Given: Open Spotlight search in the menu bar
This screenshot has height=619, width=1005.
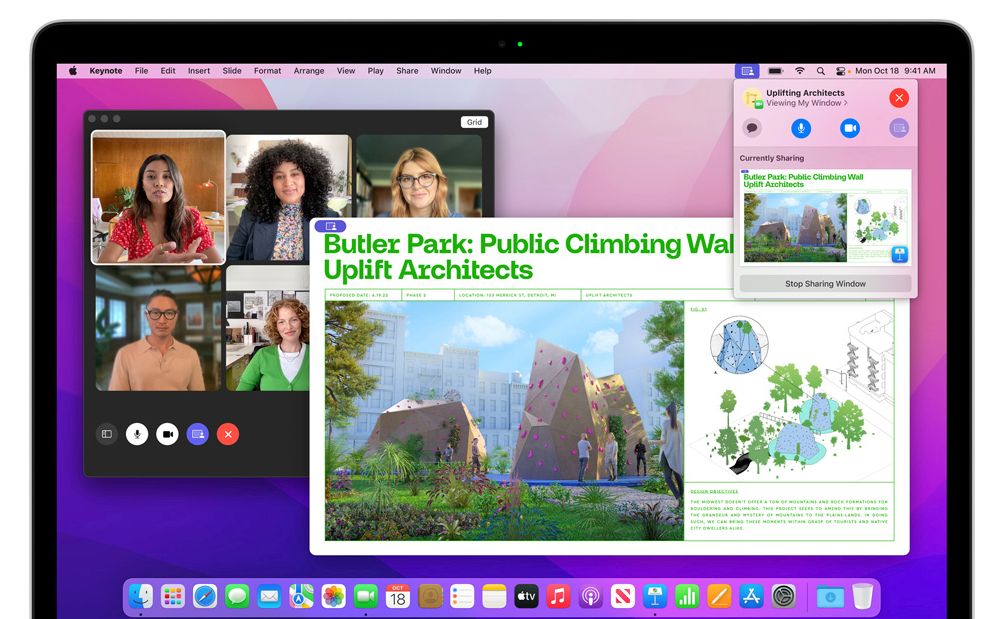Looking at the screenshot, I should pos(821,71).
